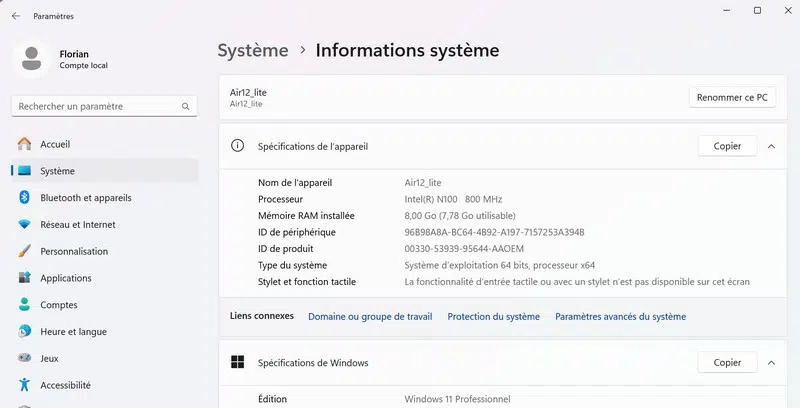
Task: Click the Accueil home icon
Action: tap(24, 145)
